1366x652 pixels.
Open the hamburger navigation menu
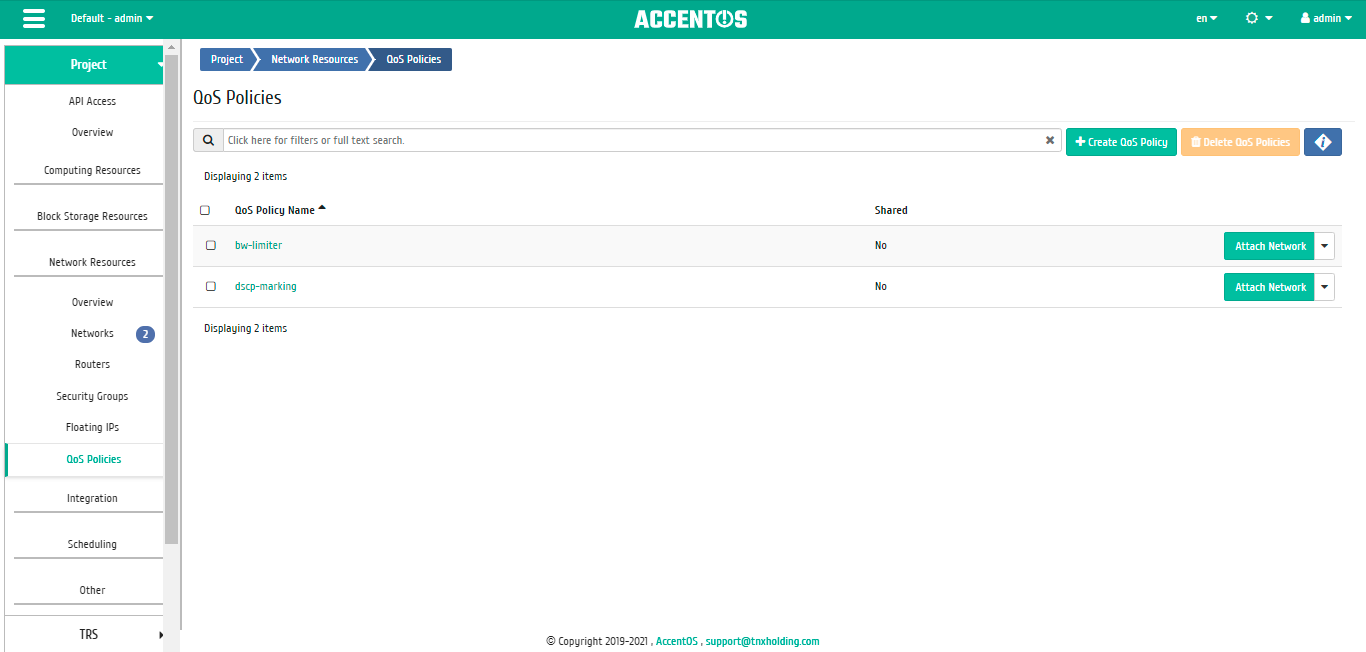coord(34,19)
